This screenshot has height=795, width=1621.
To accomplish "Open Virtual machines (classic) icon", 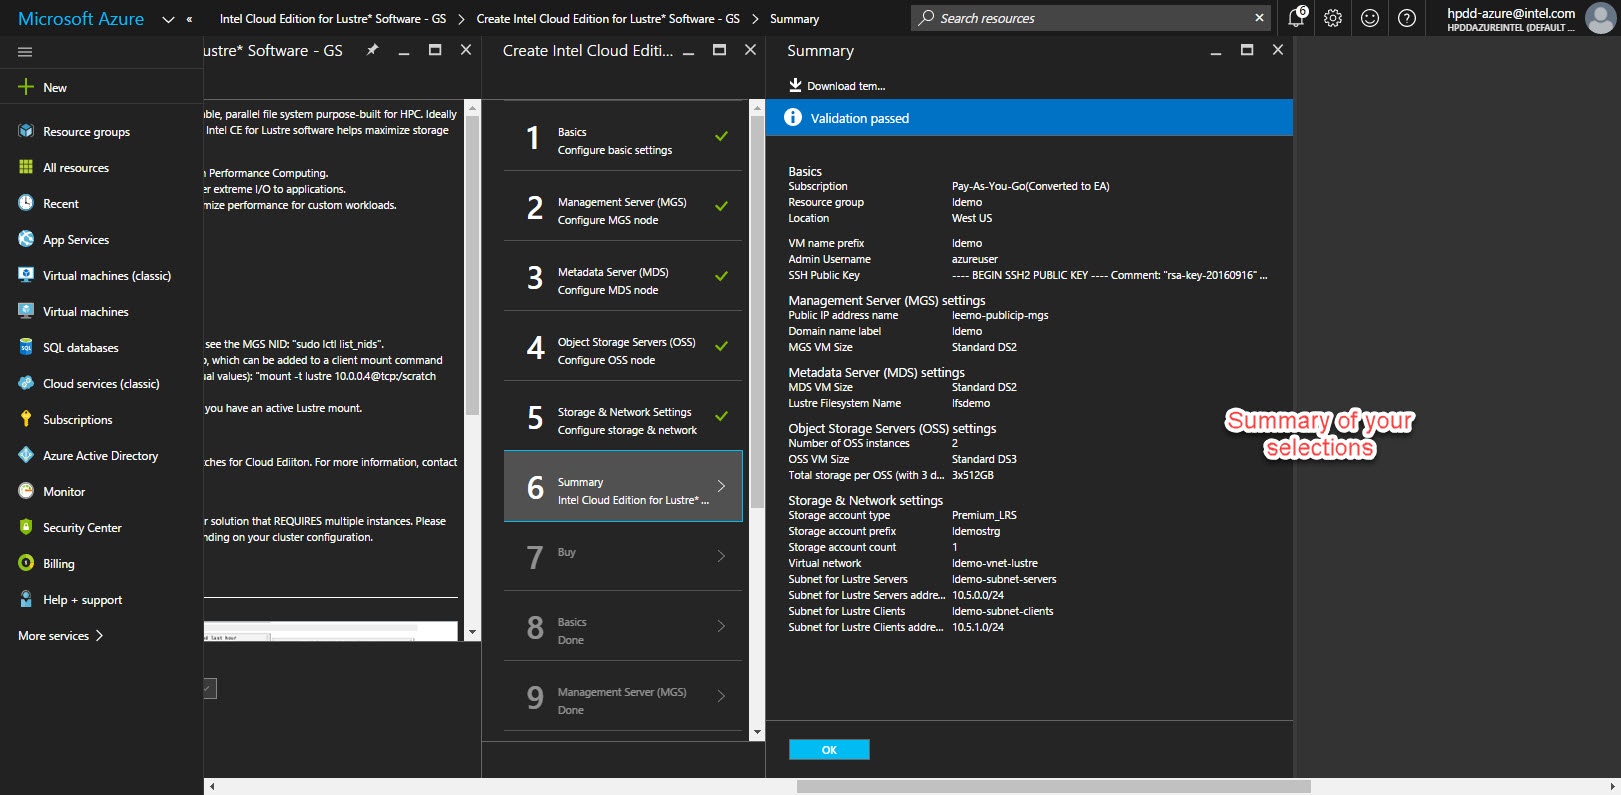I will pyautogui.click(x=26, y=275).
